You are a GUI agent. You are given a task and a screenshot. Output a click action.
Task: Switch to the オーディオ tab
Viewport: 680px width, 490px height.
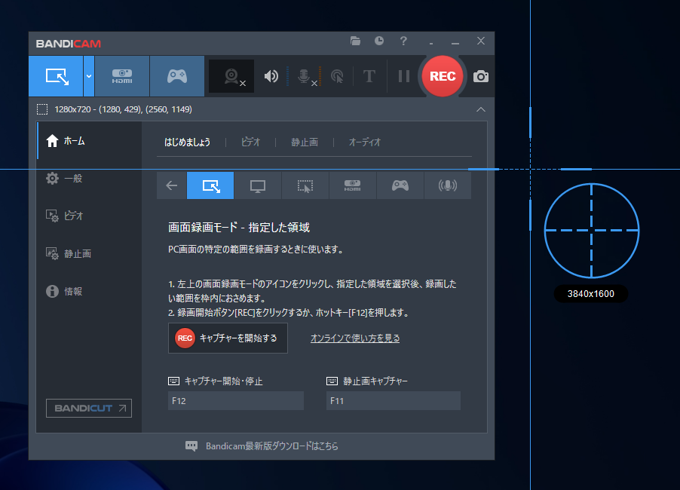point(365,142)
